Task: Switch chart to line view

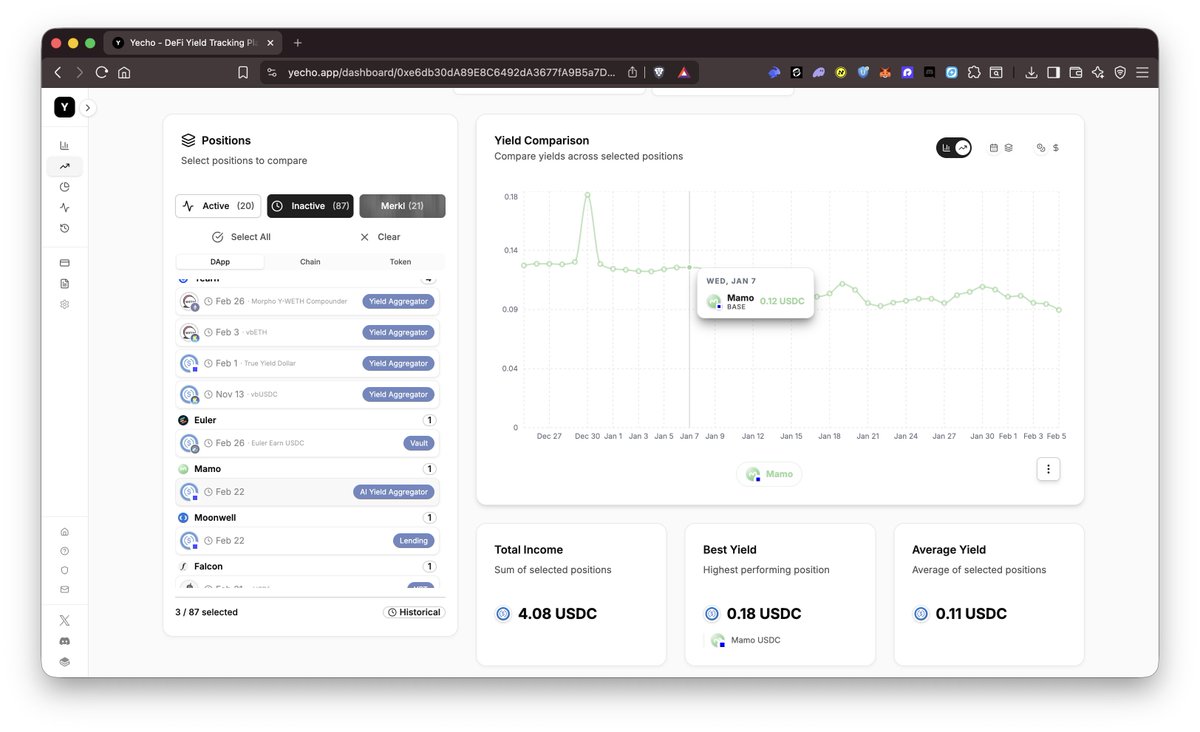Action: point(963,148)
